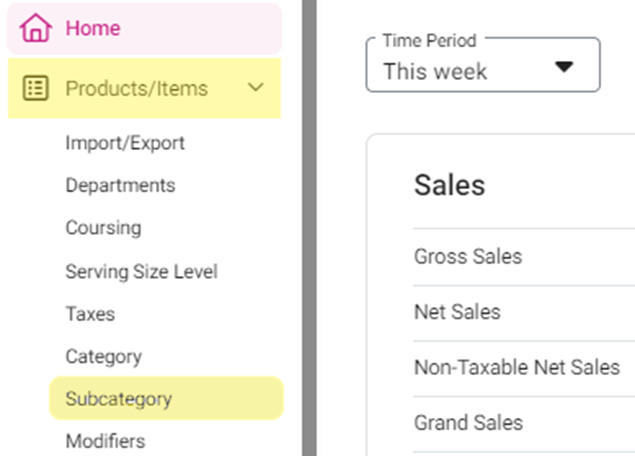This screenshot has width=635, height=456.
Task: Select Serving Size Level item
Action: tap(141, 271)
